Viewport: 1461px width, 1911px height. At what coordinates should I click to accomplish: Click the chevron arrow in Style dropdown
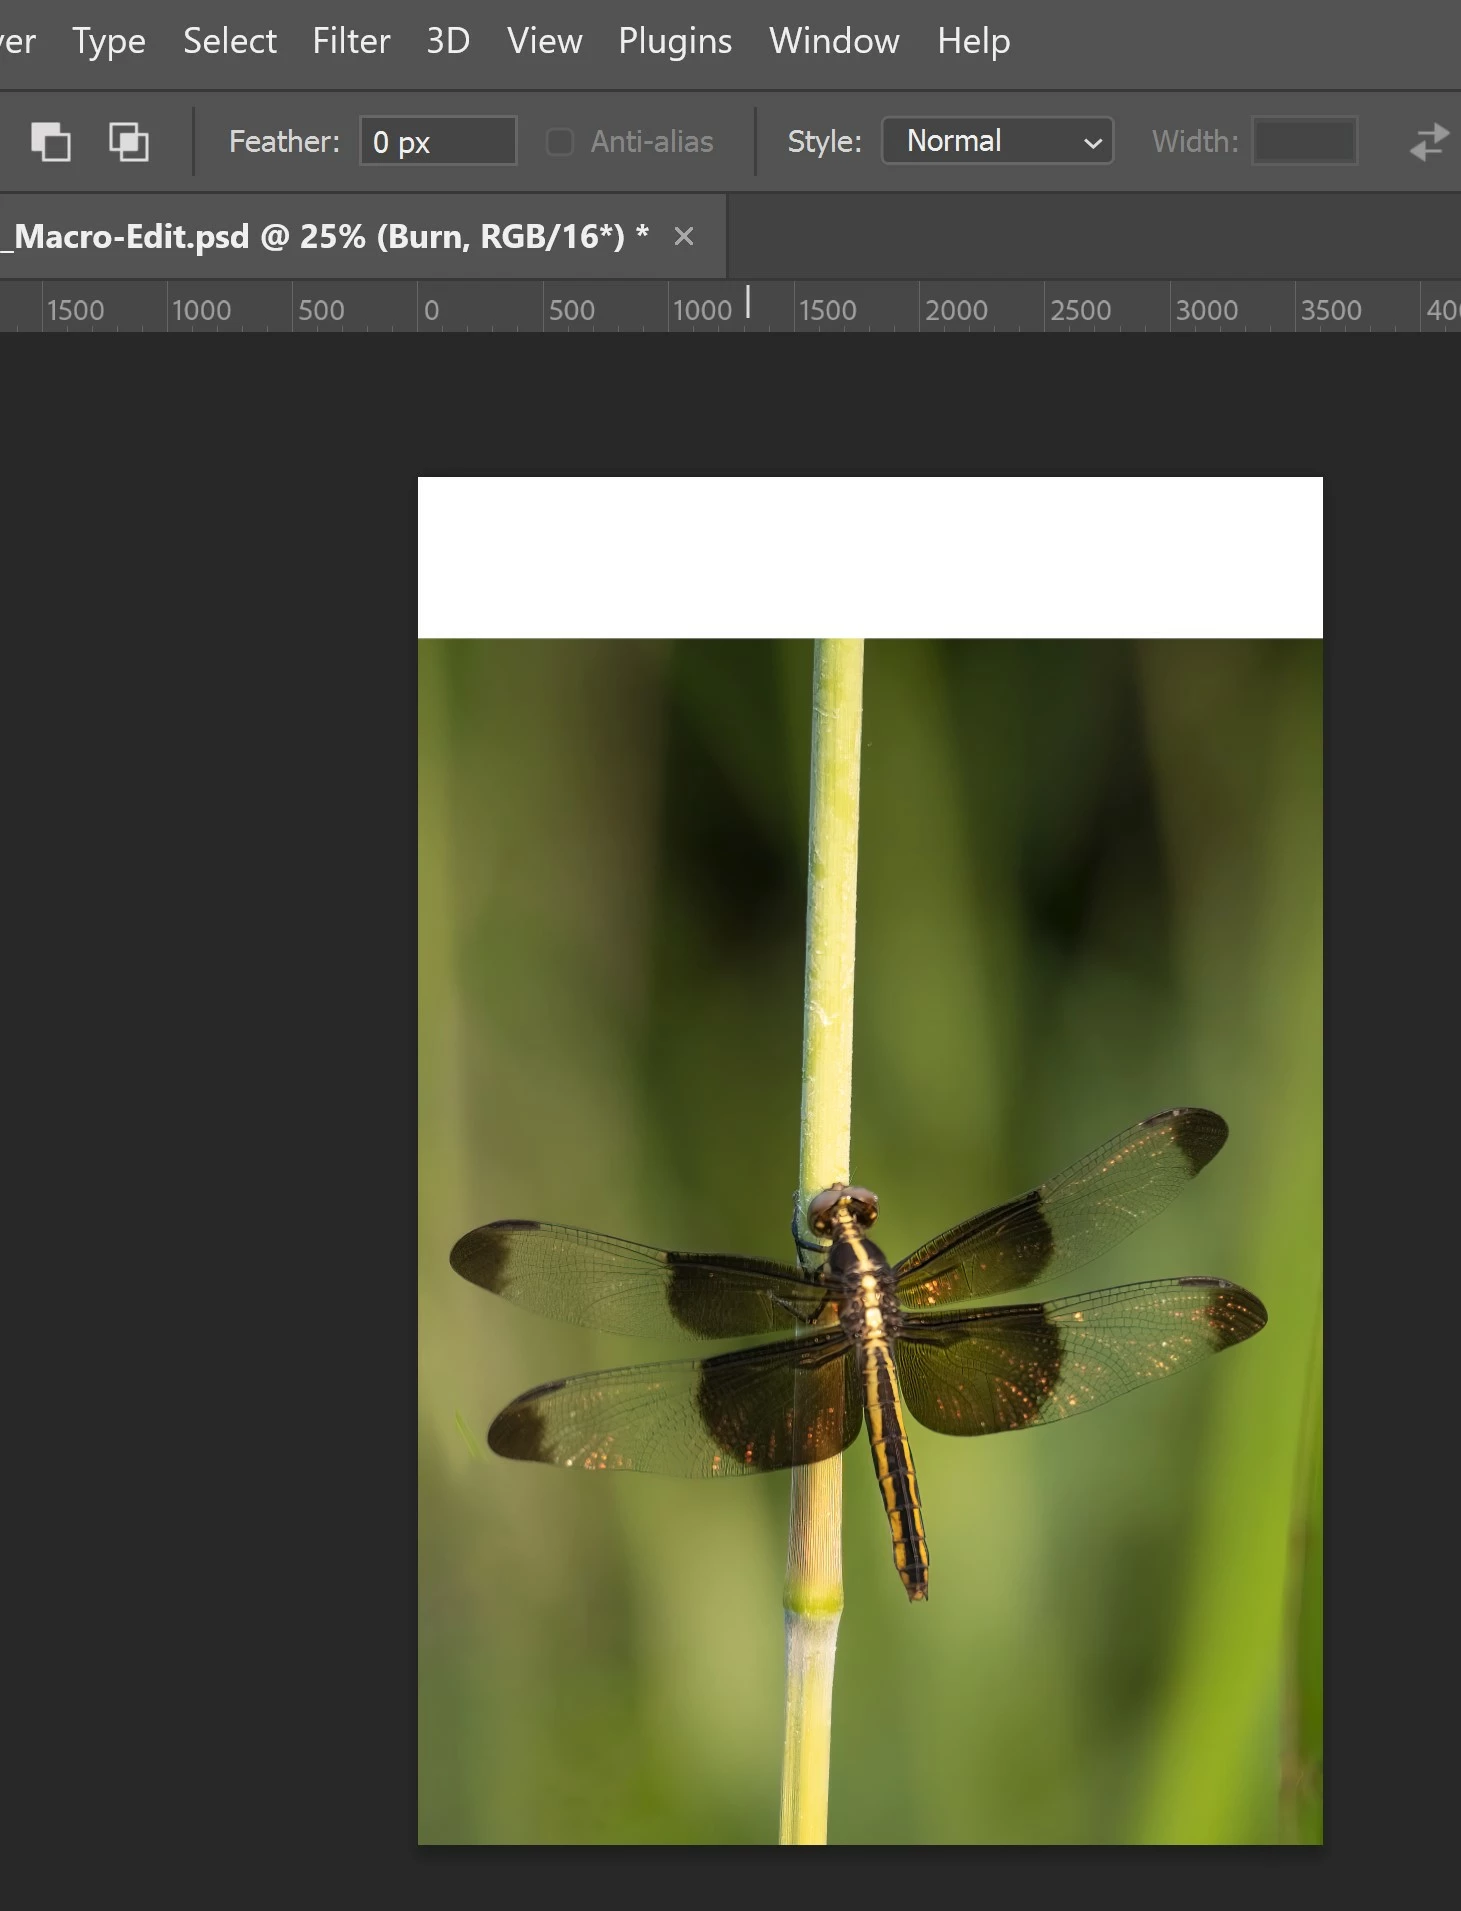[1093, 143]
